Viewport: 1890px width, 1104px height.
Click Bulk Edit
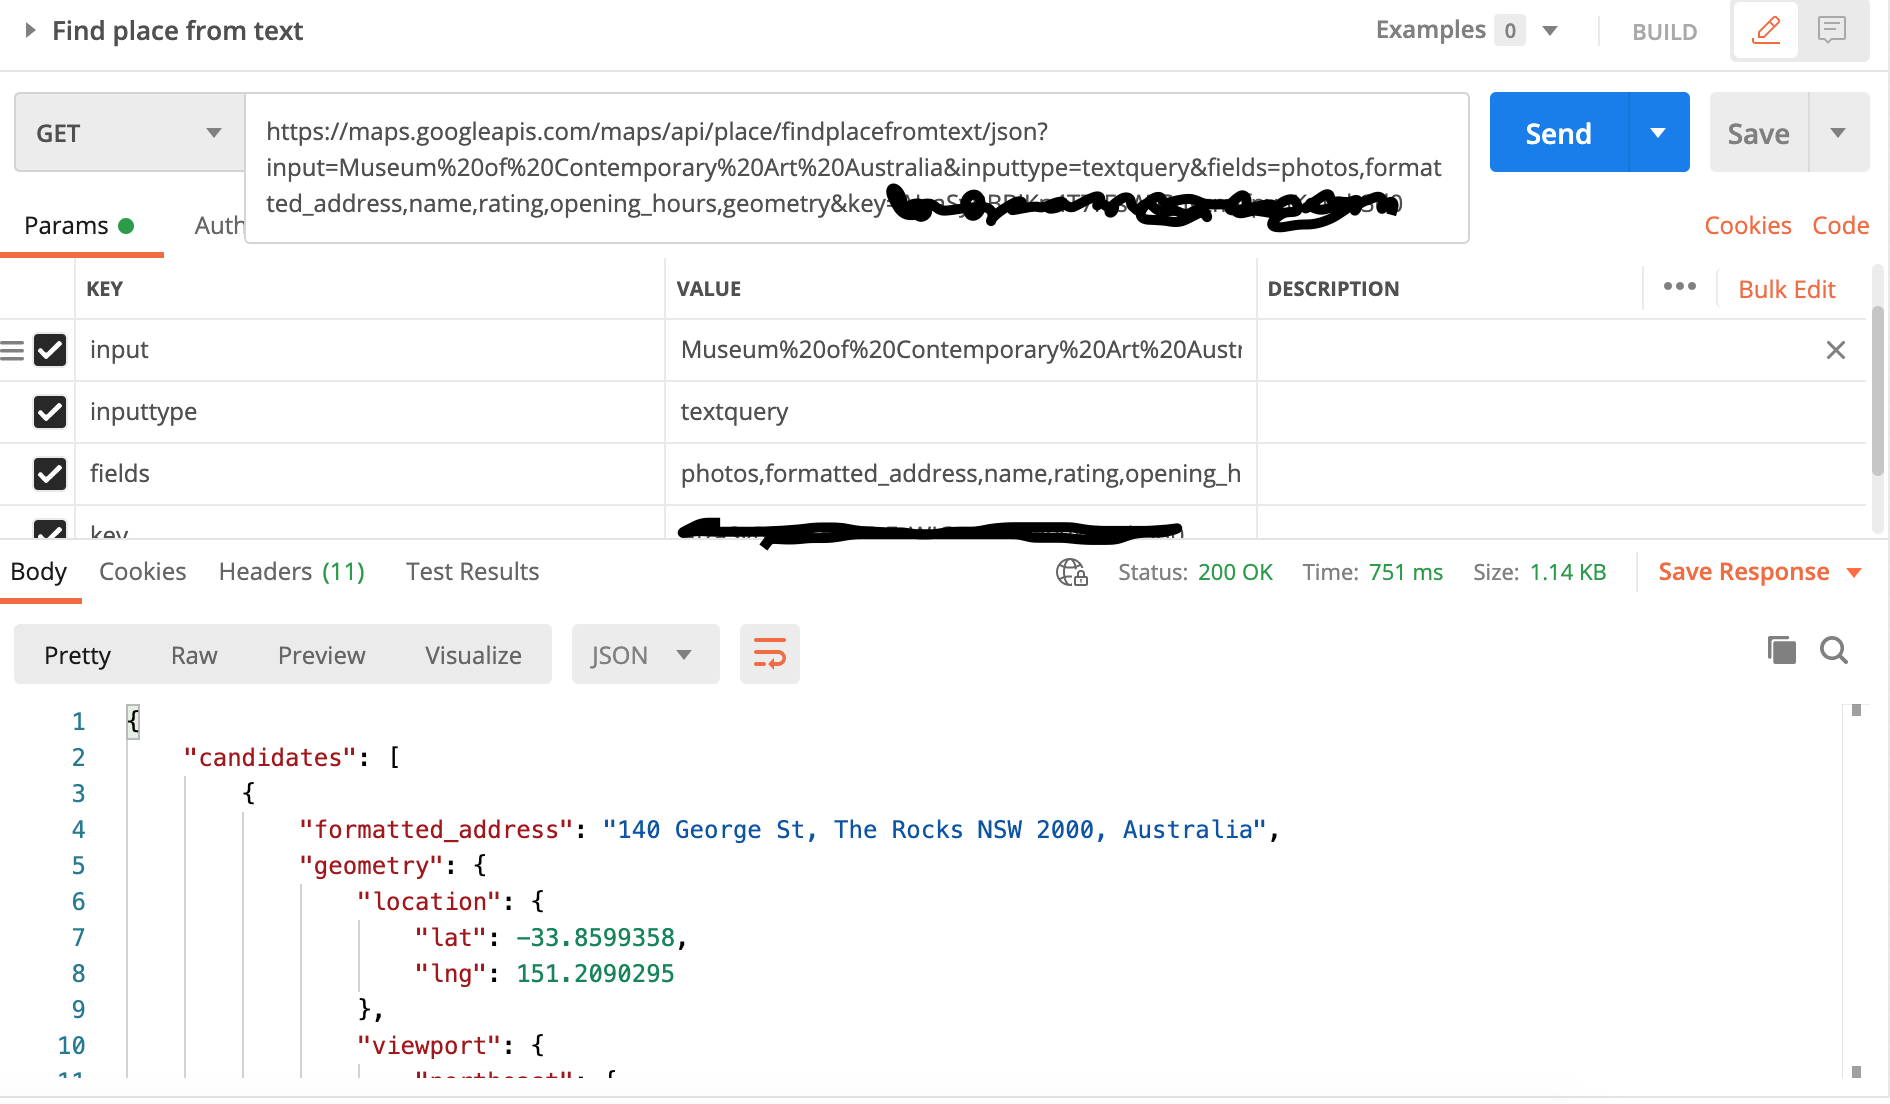[1786, 290]
